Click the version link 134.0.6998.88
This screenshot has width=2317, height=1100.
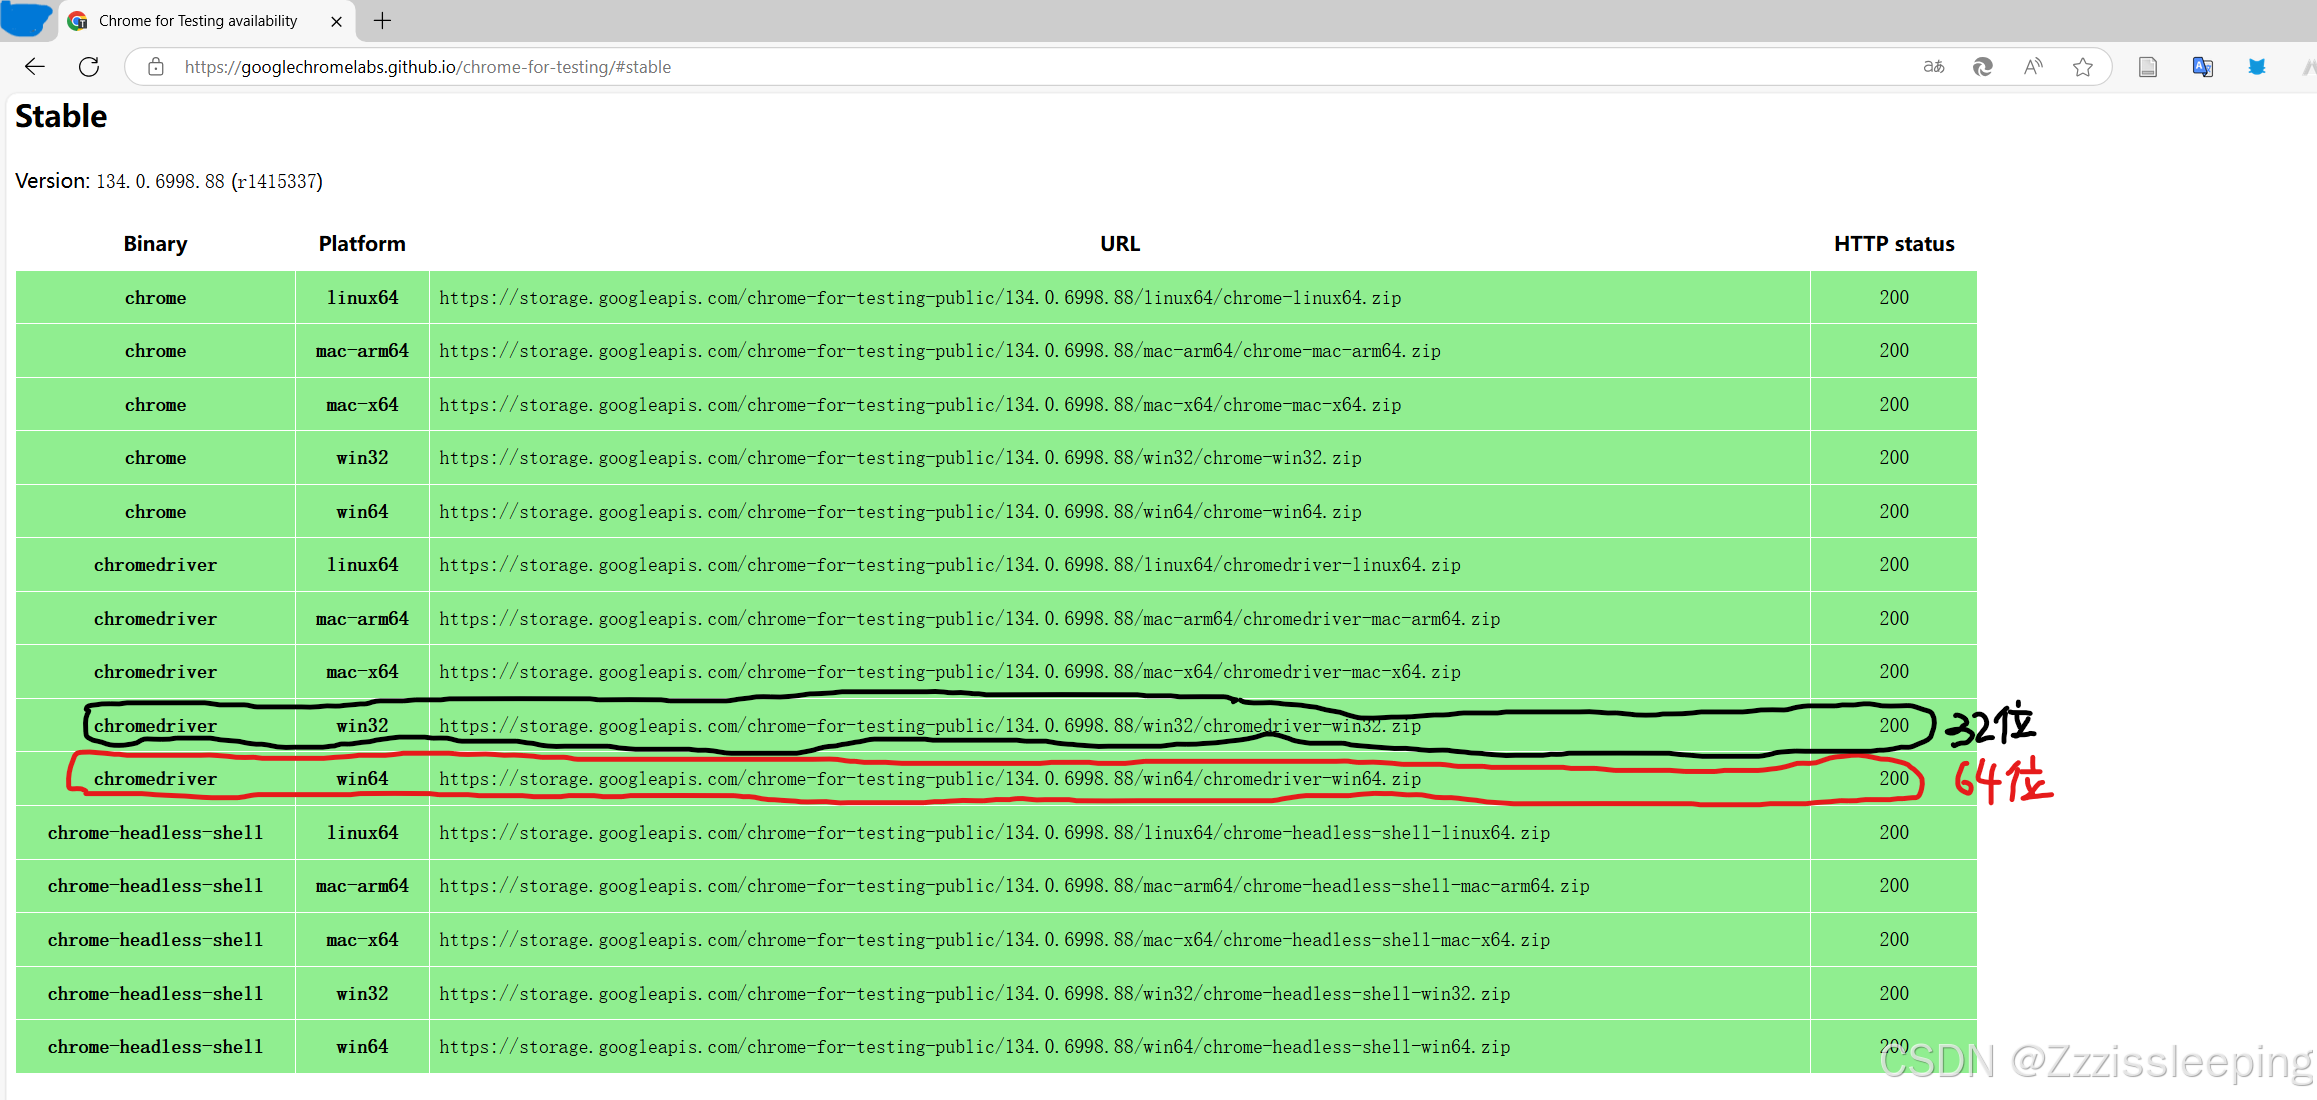pos(159,181)
